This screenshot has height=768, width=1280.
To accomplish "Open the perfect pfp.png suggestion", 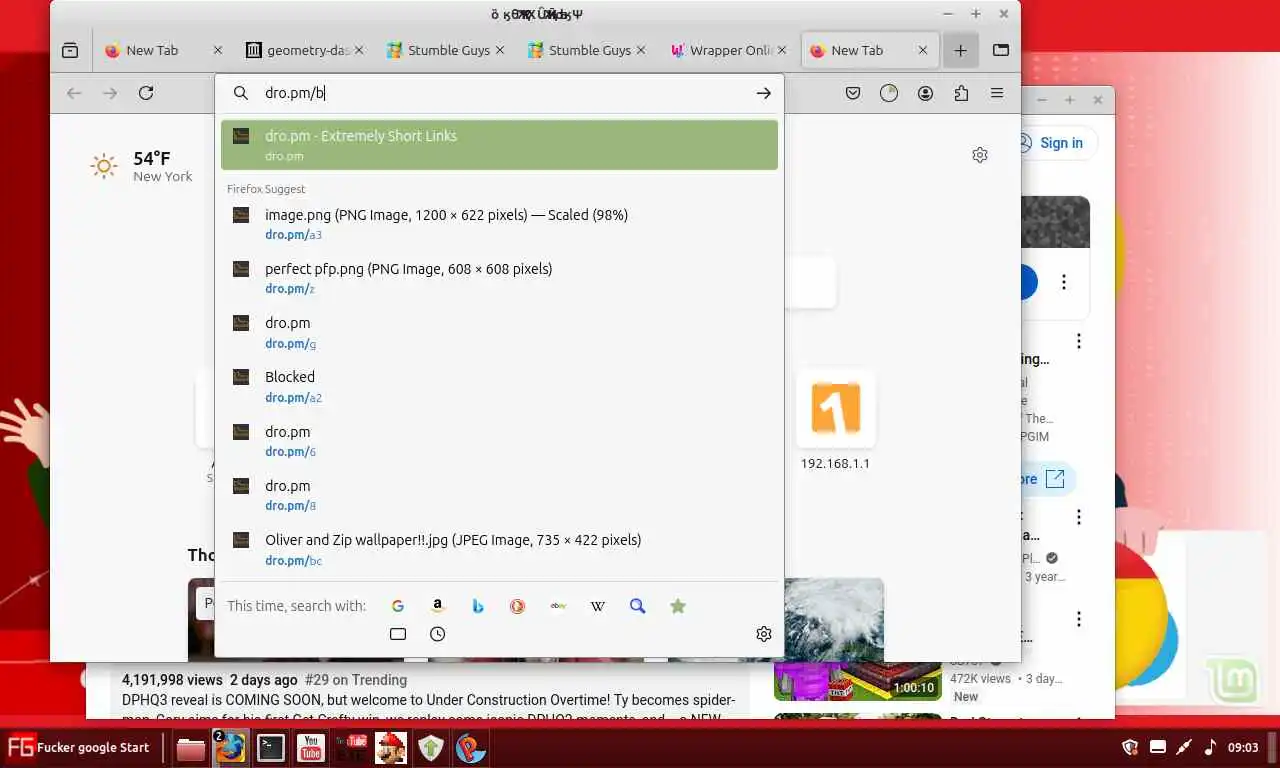I will pyautogui.click(x=499, y=278).
